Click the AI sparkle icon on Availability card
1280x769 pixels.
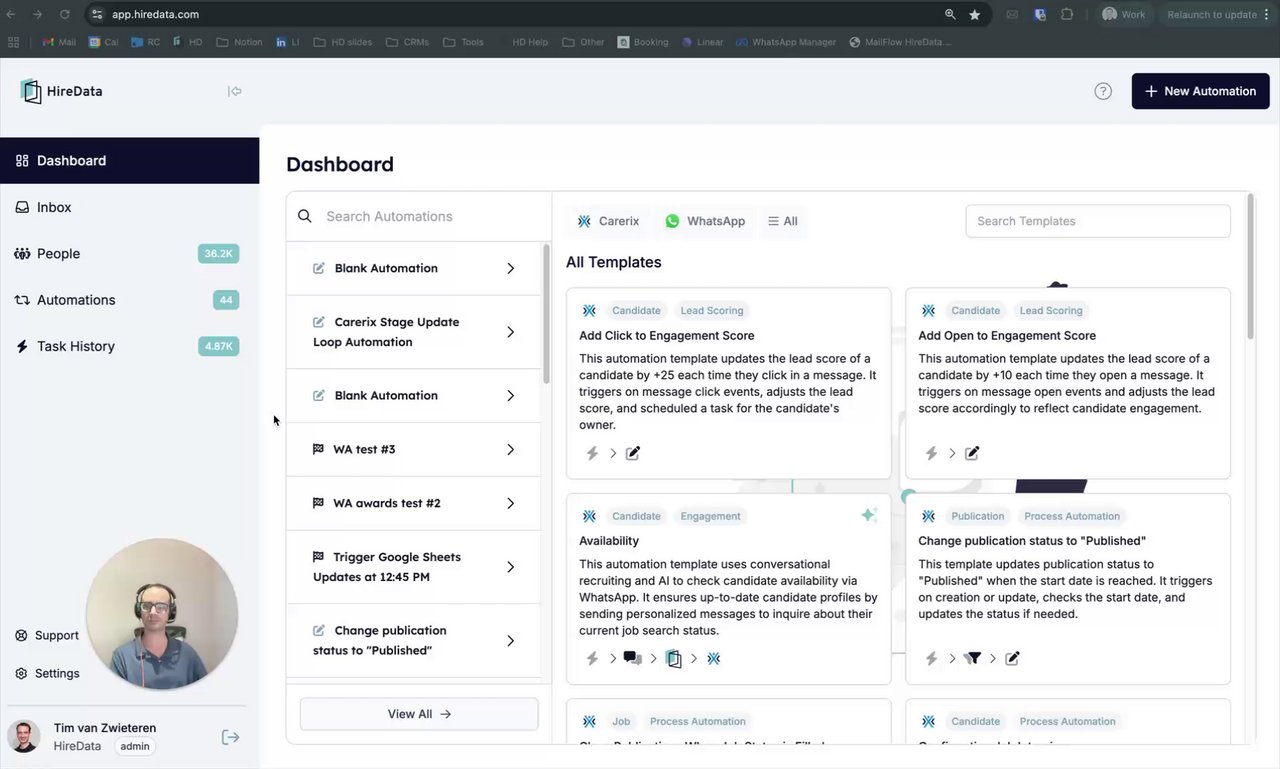tap(869, 515)
